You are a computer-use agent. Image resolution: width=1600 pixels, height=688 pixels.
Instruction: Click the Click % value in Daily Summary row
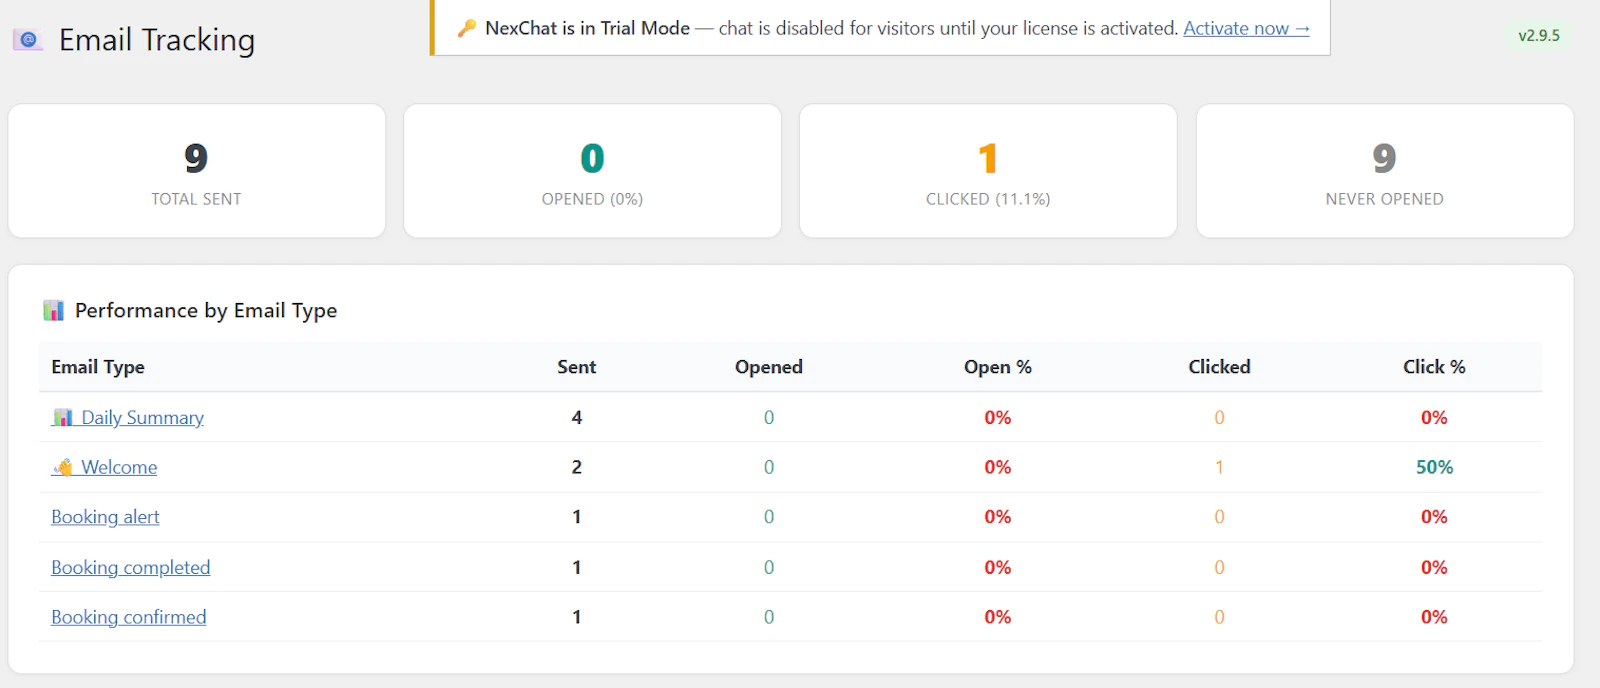(x=1434, y=417)
